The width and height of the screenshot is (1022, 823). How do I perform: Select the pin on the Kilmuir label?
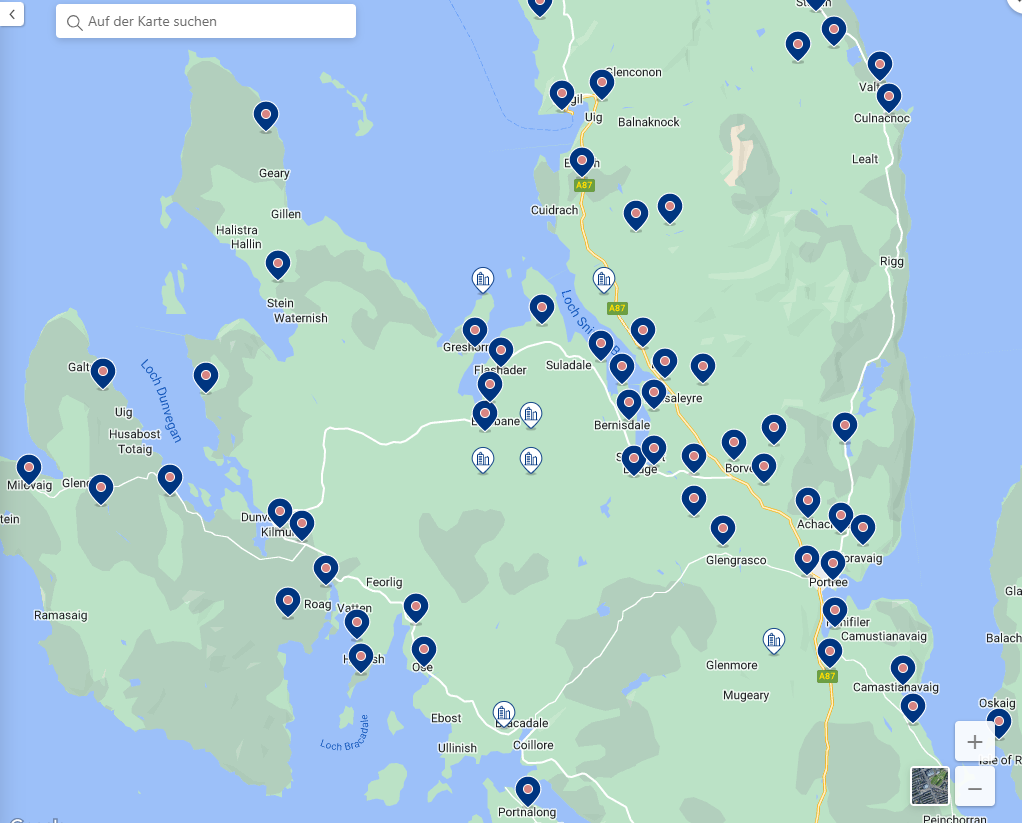point(302,526)
